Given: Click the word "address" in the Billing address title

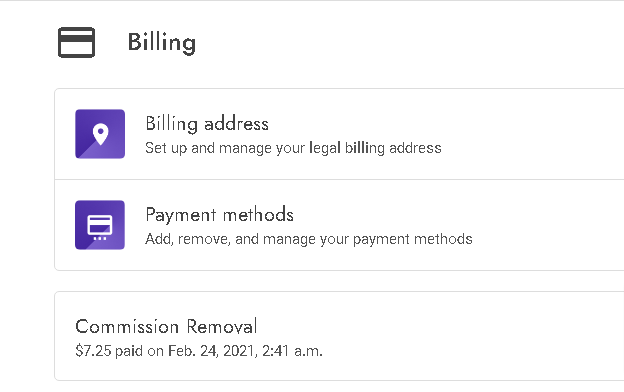Looking at the screenshot, I should [236, 124].
